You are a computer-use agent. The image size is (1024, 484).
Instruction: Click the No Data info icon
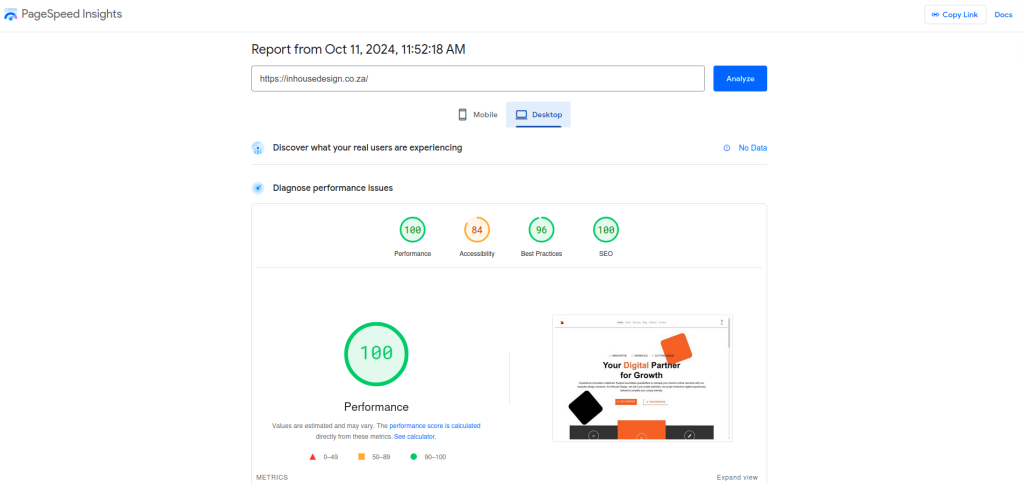pyautogui.click(x=727, y=148)
